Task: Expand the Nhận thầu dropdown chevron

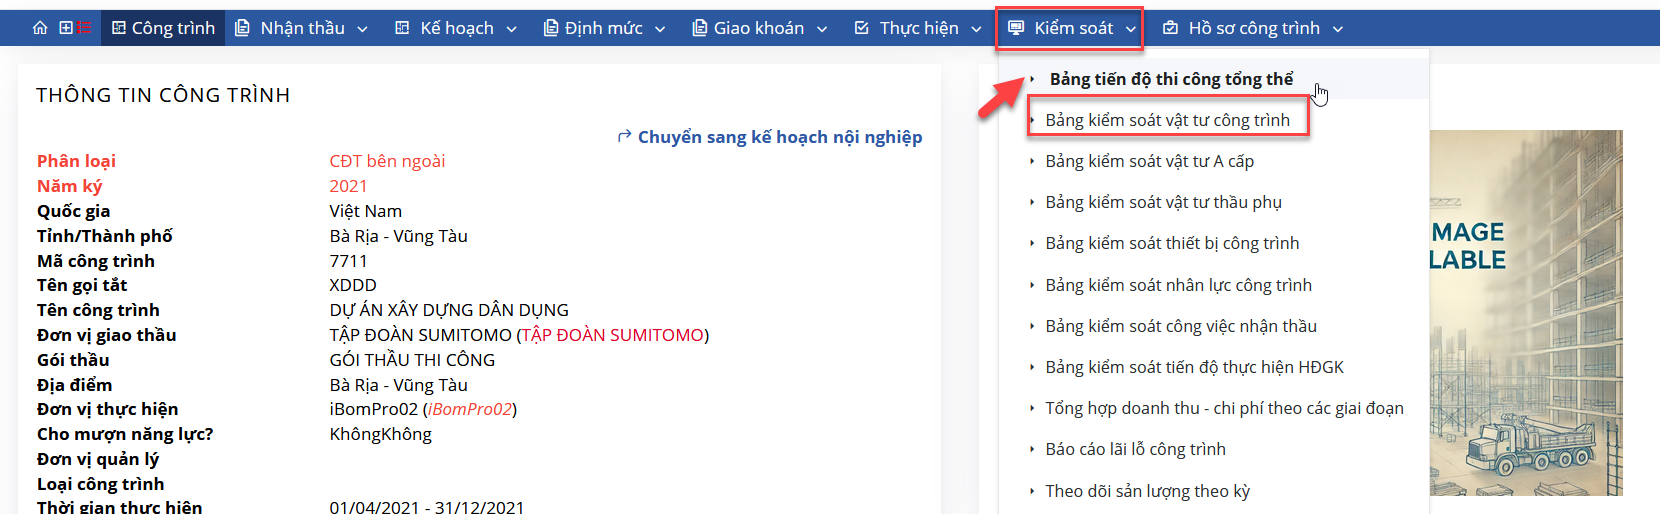Action: [x=362, y=29]
